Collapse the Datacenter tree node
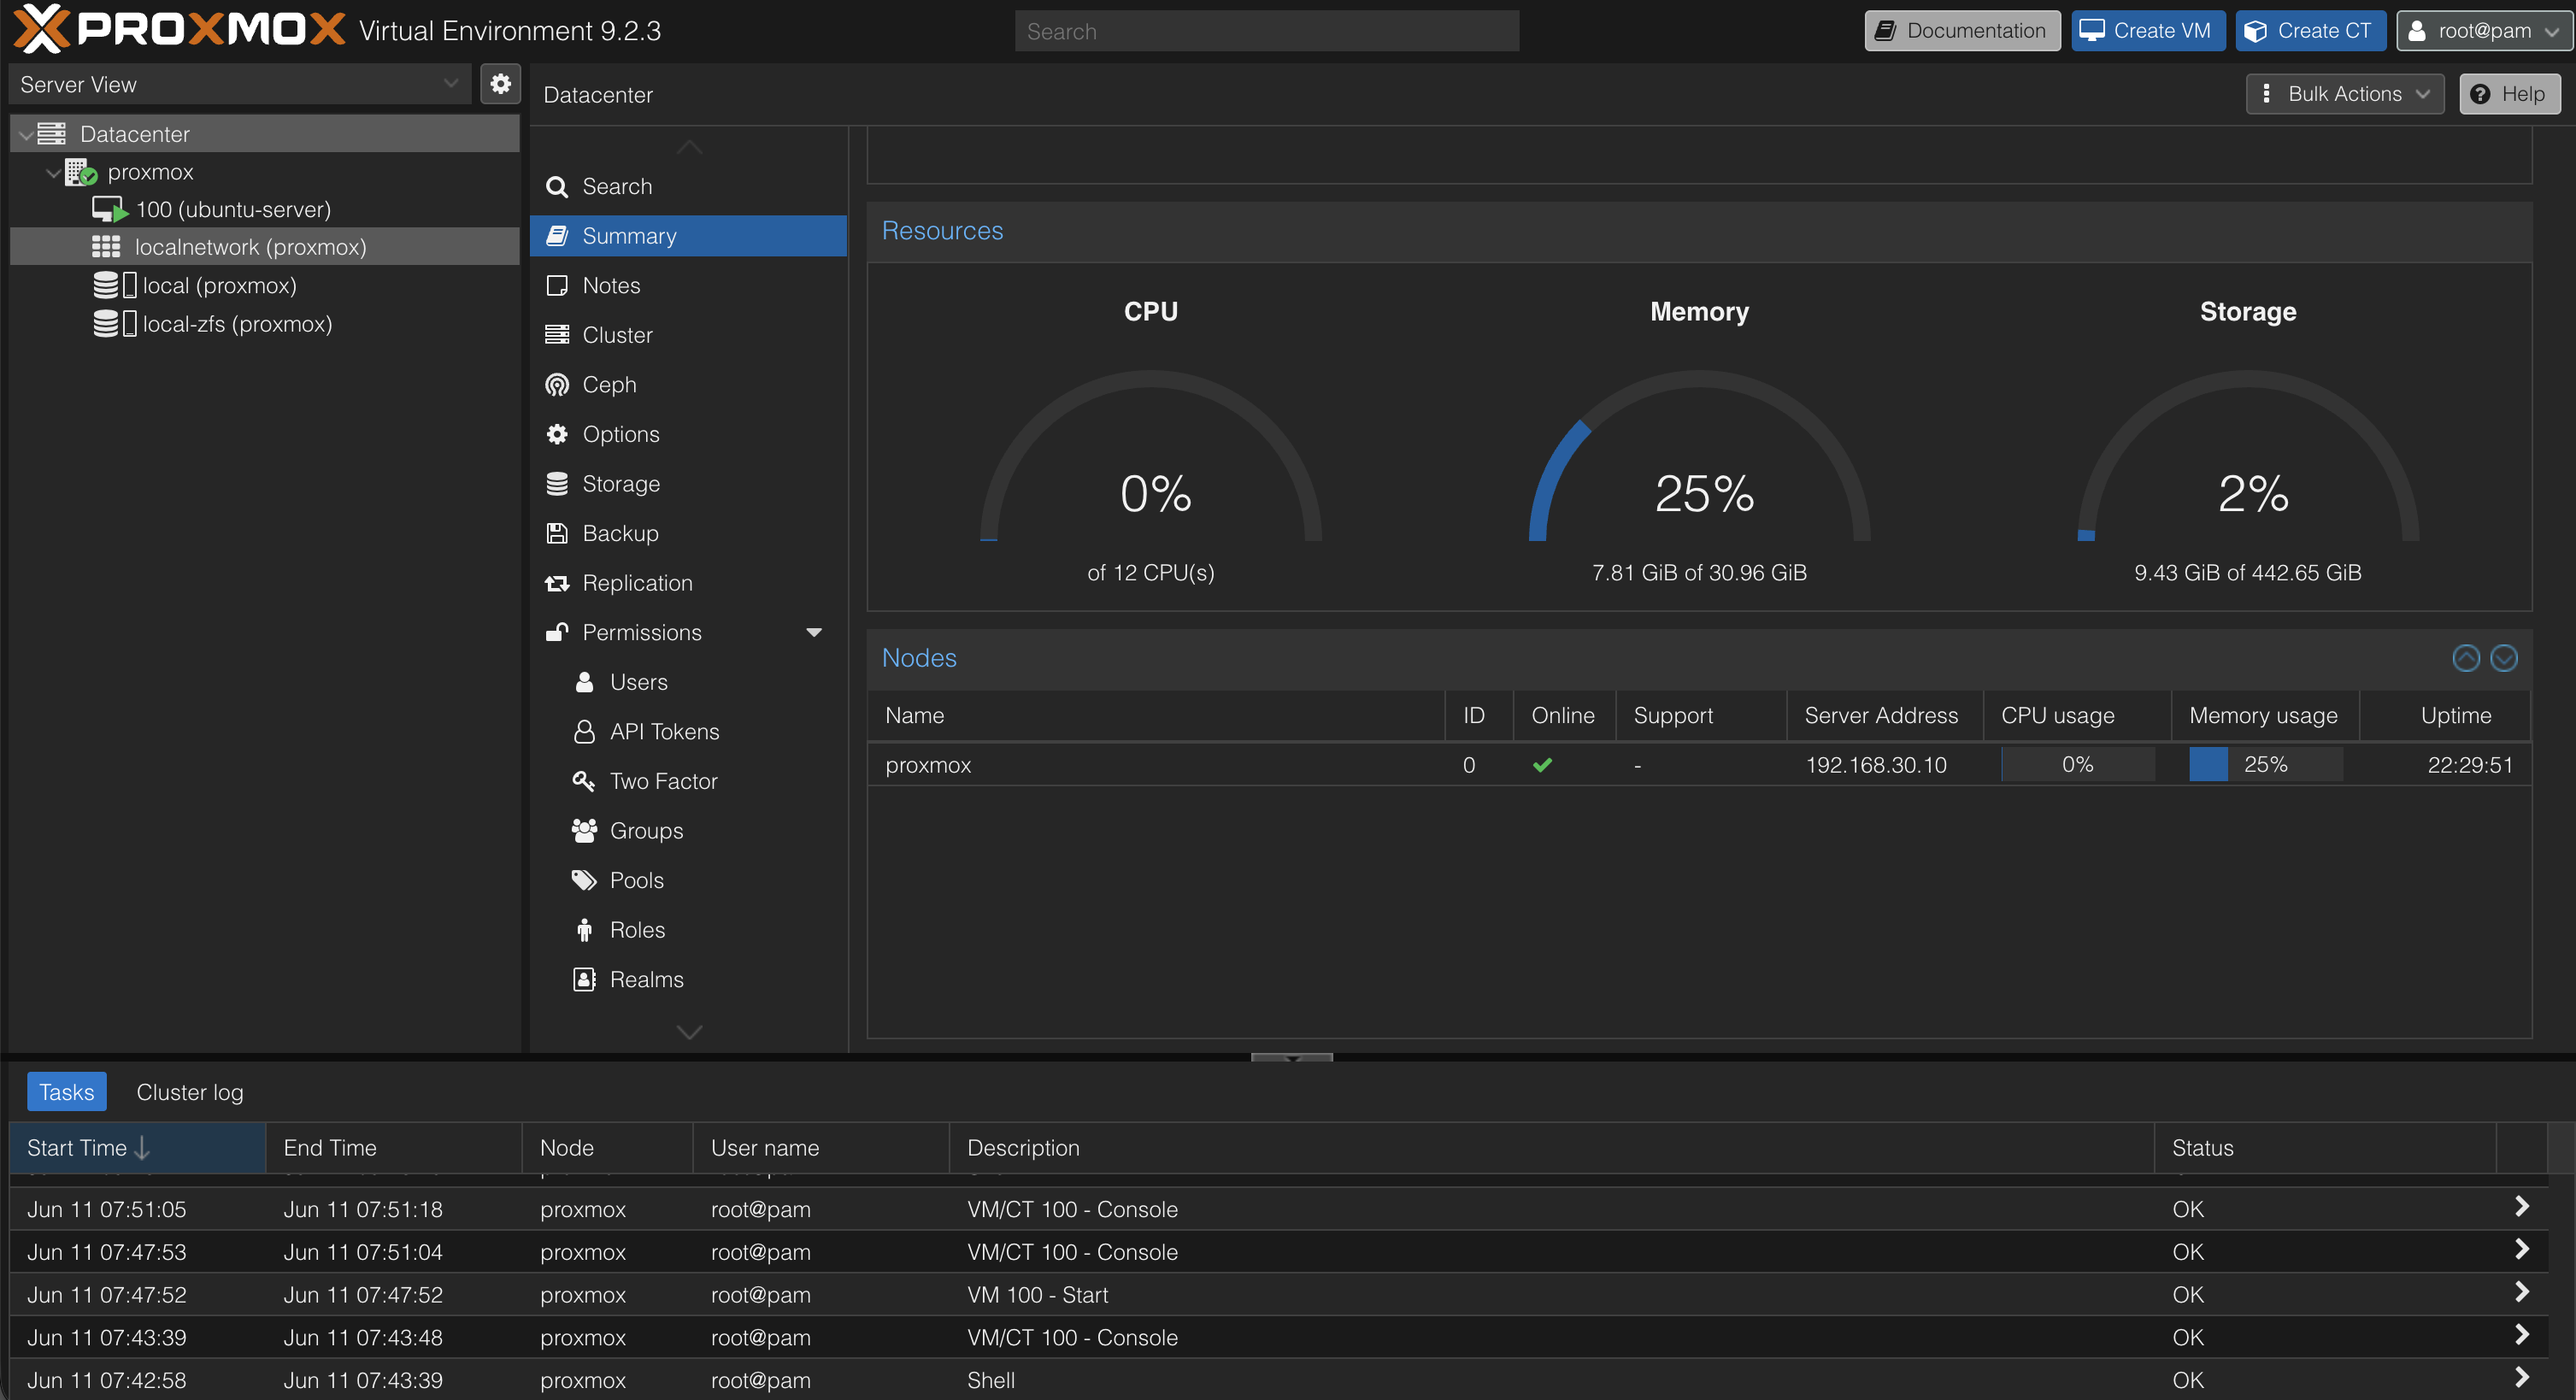This screenshot has width=2576, height=1400. point(25,134)
